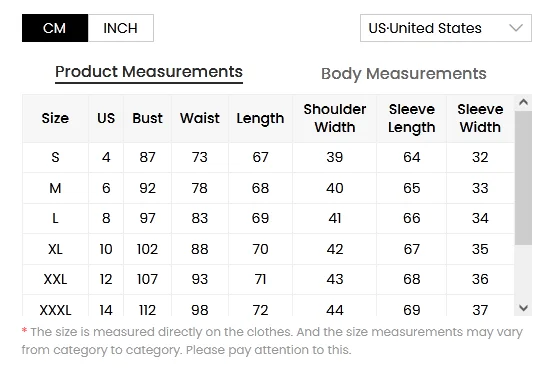Select the size M row label

(x=55, y=188)
